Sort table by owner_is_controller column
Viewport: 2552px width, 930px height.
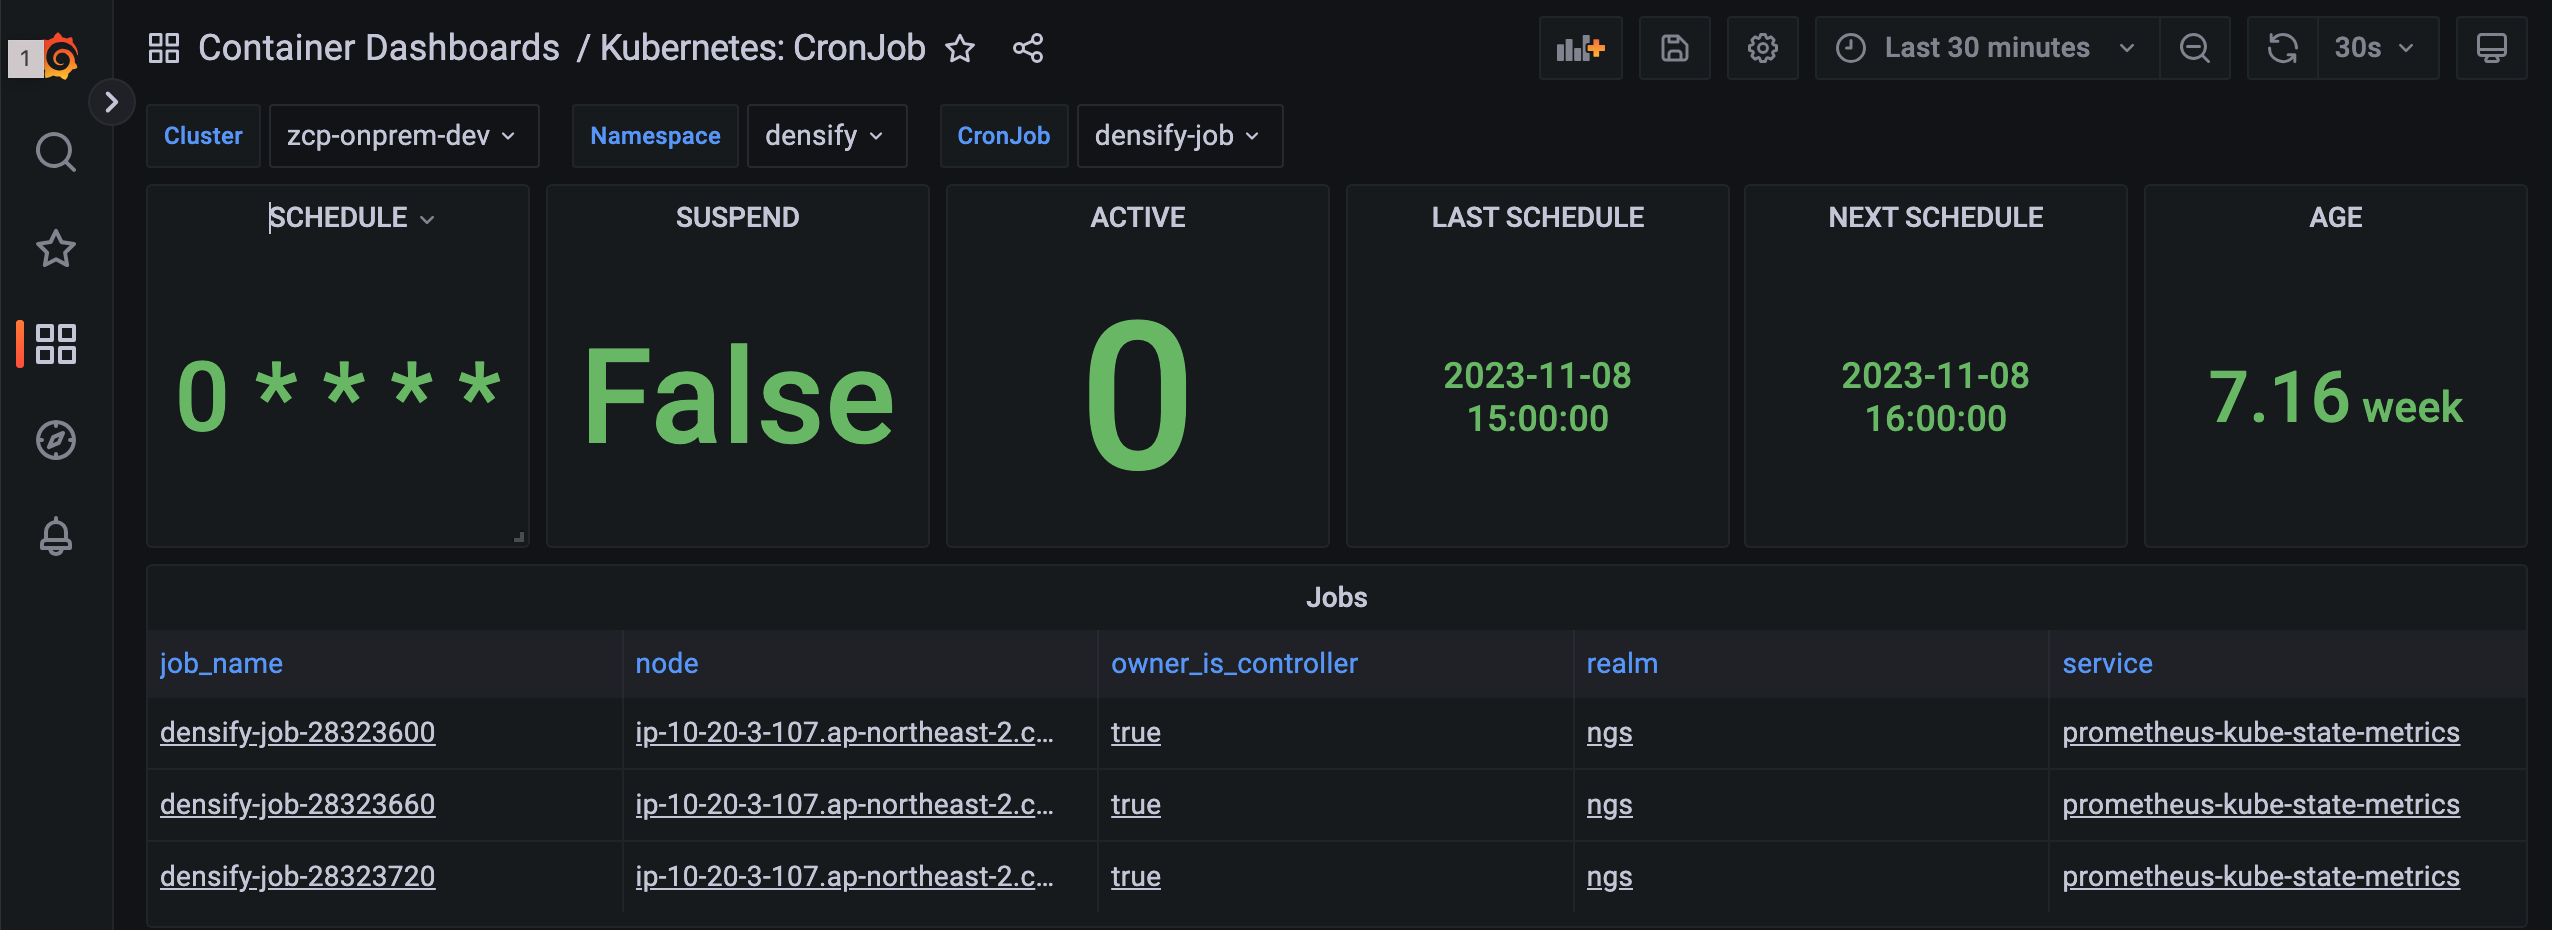pos(1234,664)
